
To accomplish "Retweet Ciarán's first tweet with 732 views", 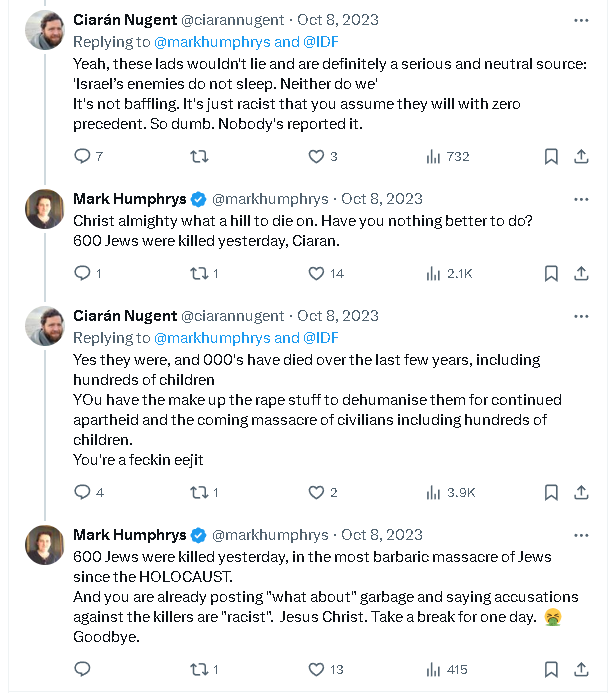I will [x=200, y=156].
